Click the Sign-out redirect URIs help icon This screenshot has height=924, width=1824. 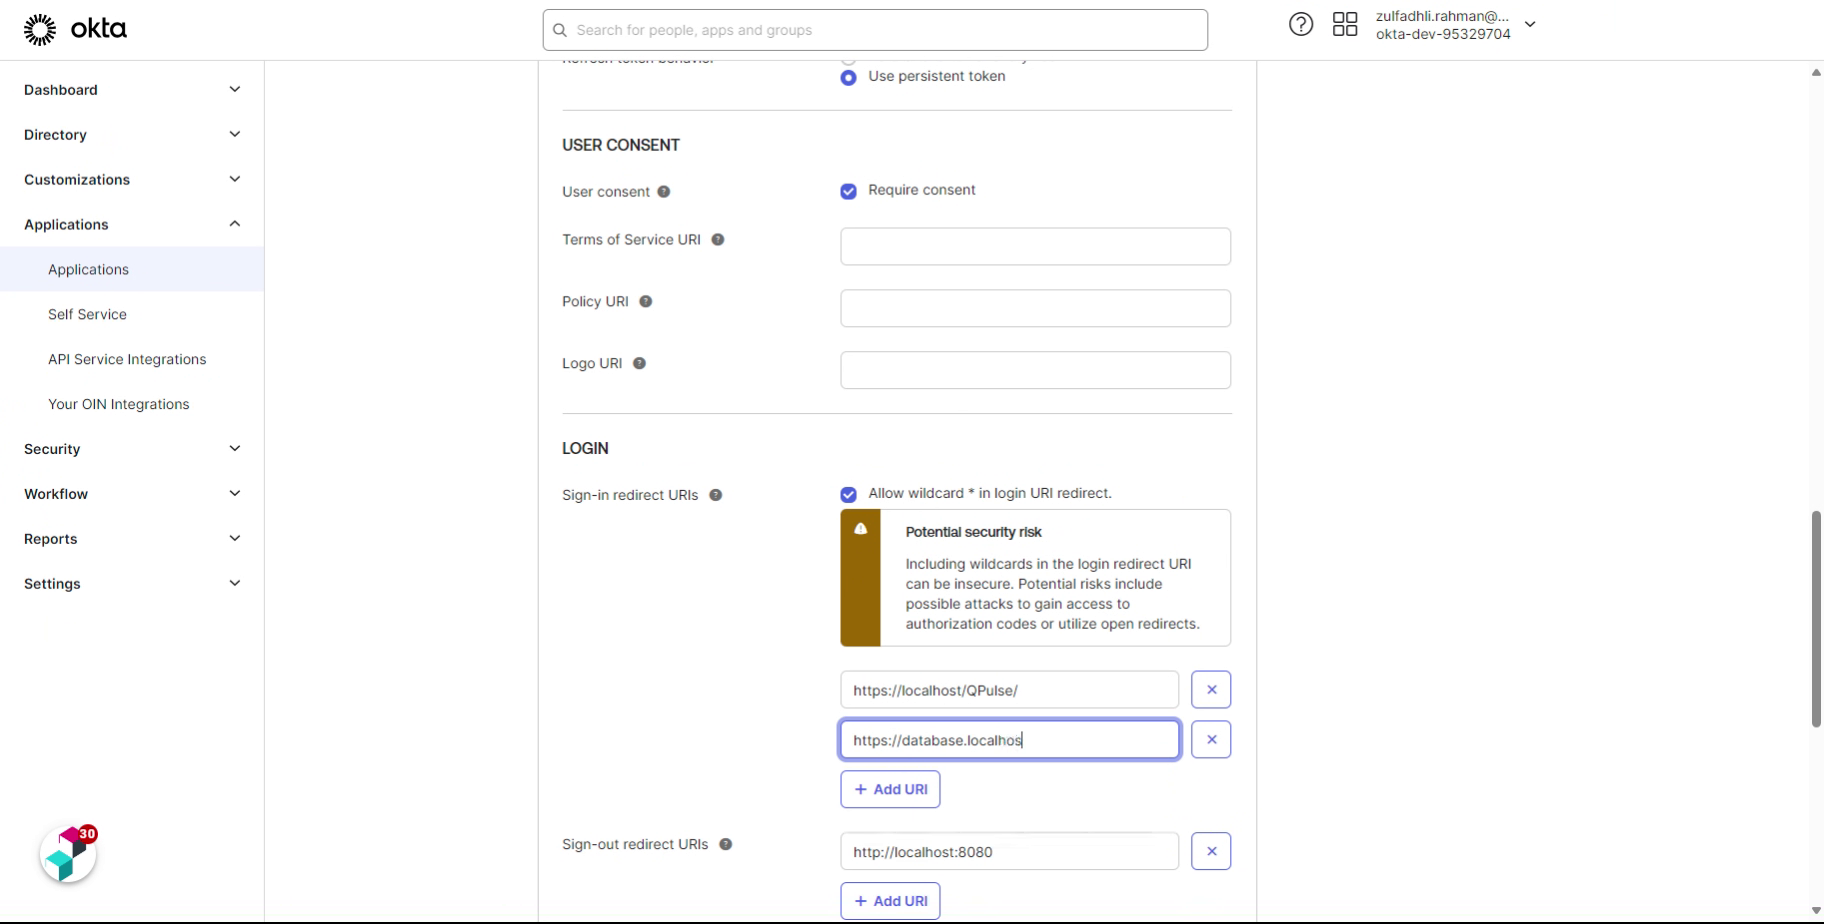(727, 844)
